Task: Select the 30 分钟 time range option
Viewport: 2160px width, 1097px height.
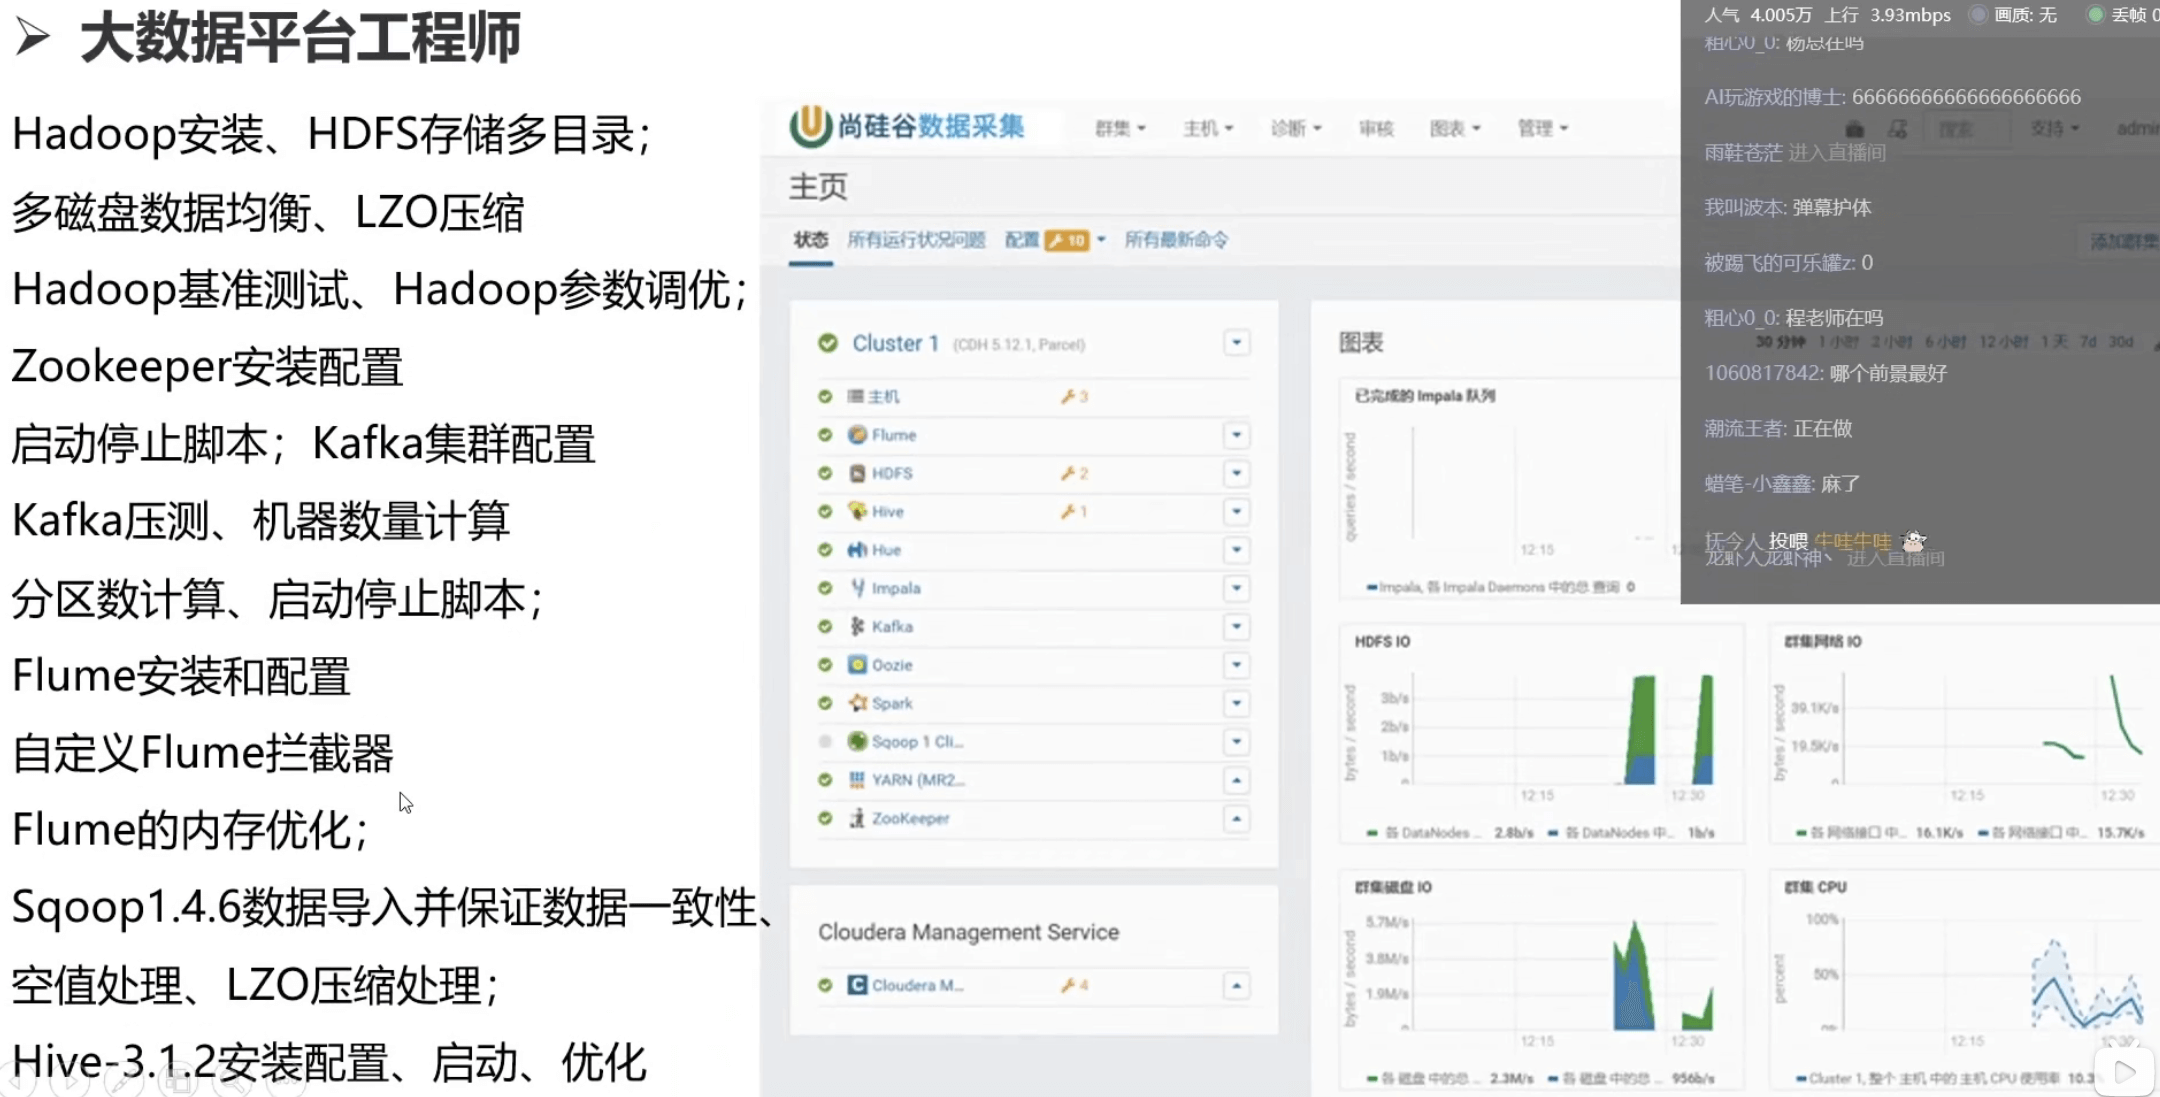Action: [1780, 342]
